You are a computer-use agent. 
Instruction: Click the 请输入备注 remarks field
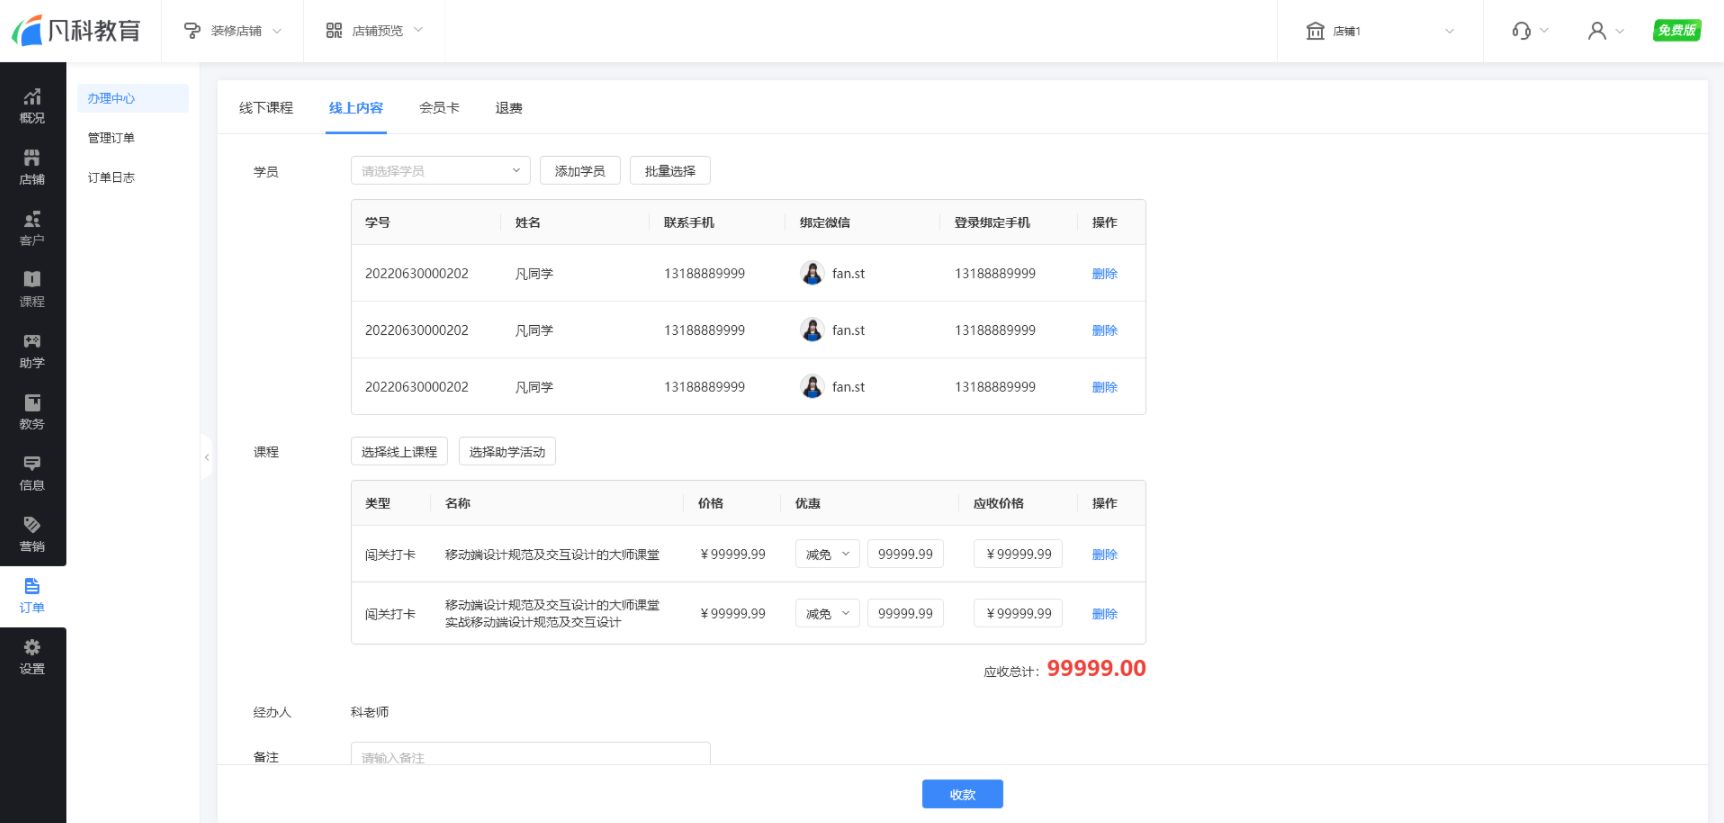(x=530, y=755)
